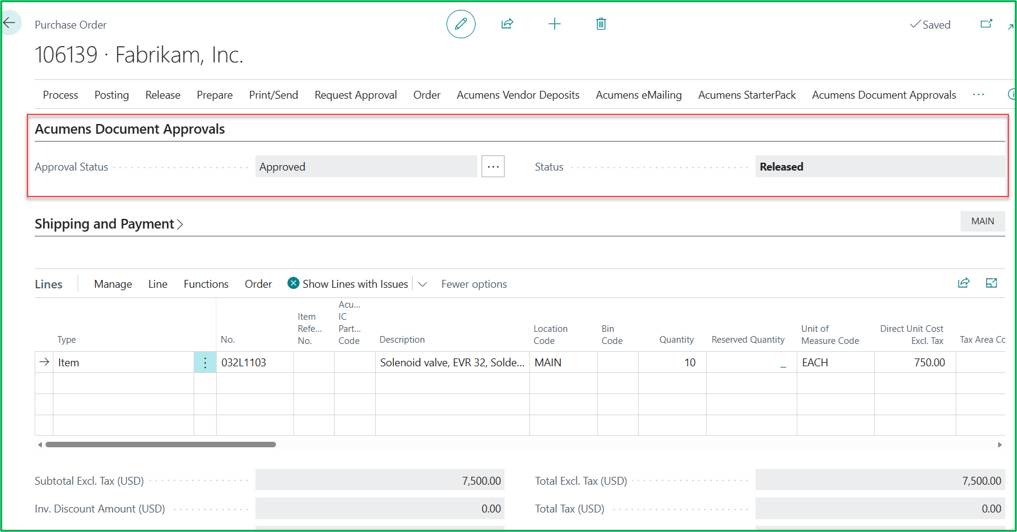Click Location Code column header
Screen dimensions: 1017x532
coord(550,334)
